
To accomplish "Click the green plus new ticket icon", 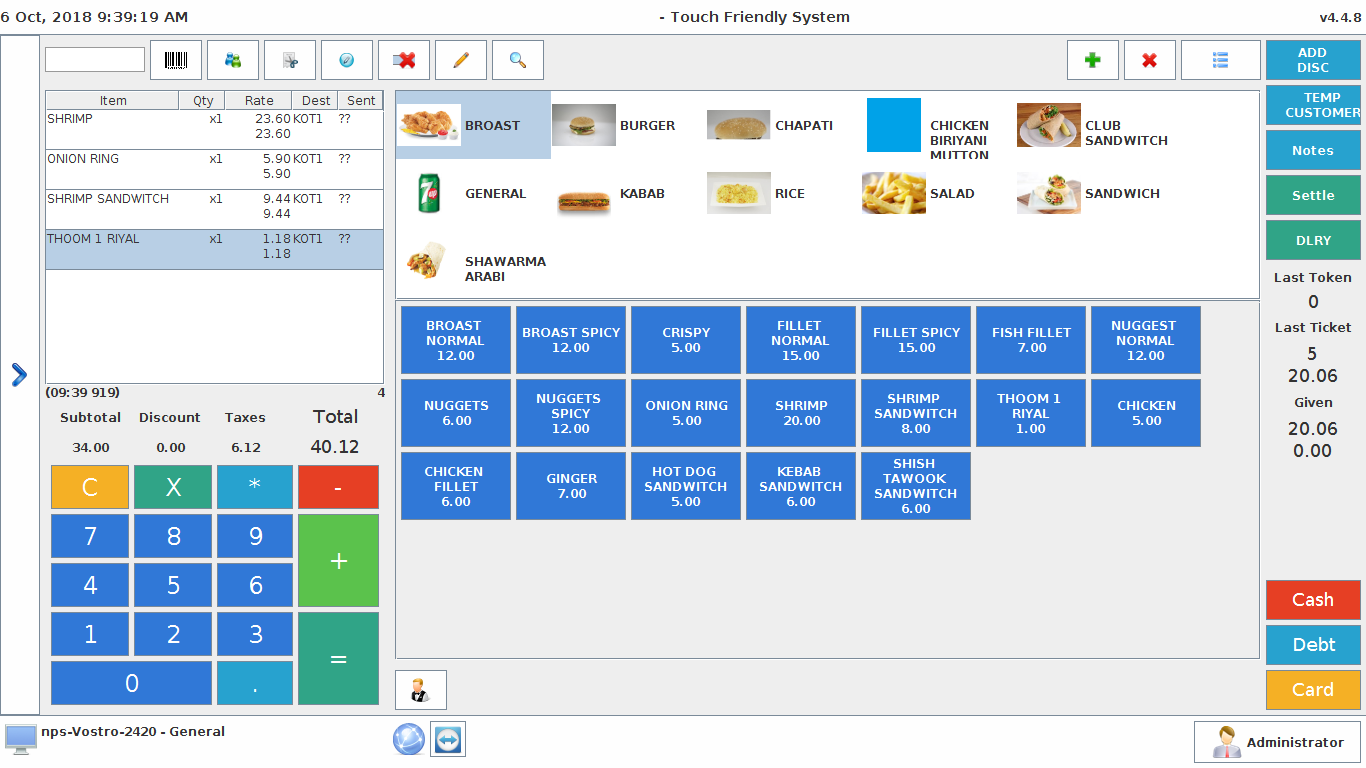I will pos(1093,60).
